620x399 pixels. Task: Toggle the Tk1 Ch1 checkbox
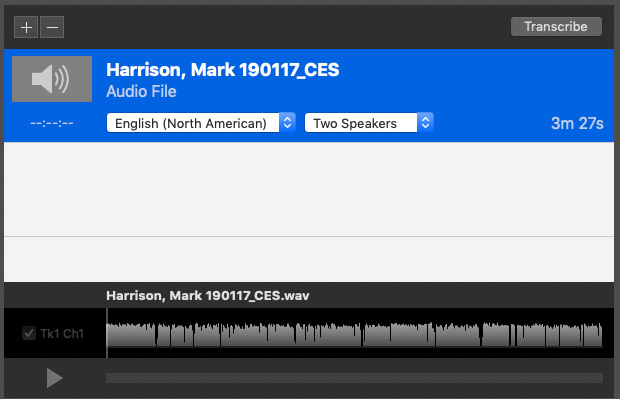click(29, 333)
